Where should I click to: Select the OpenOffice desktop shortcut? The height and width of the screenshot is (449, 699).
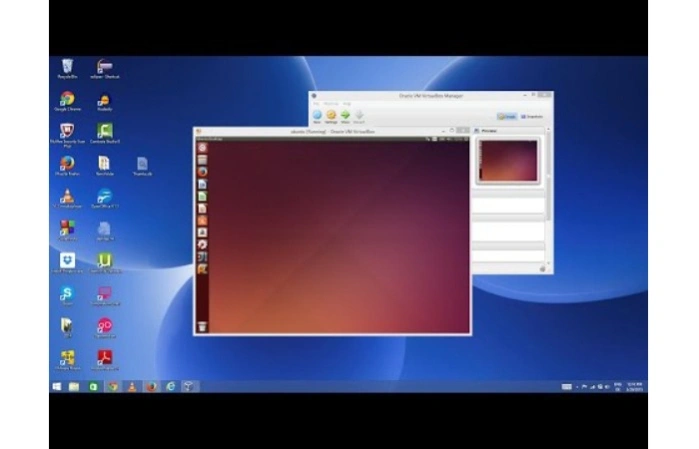click(105, 198)
